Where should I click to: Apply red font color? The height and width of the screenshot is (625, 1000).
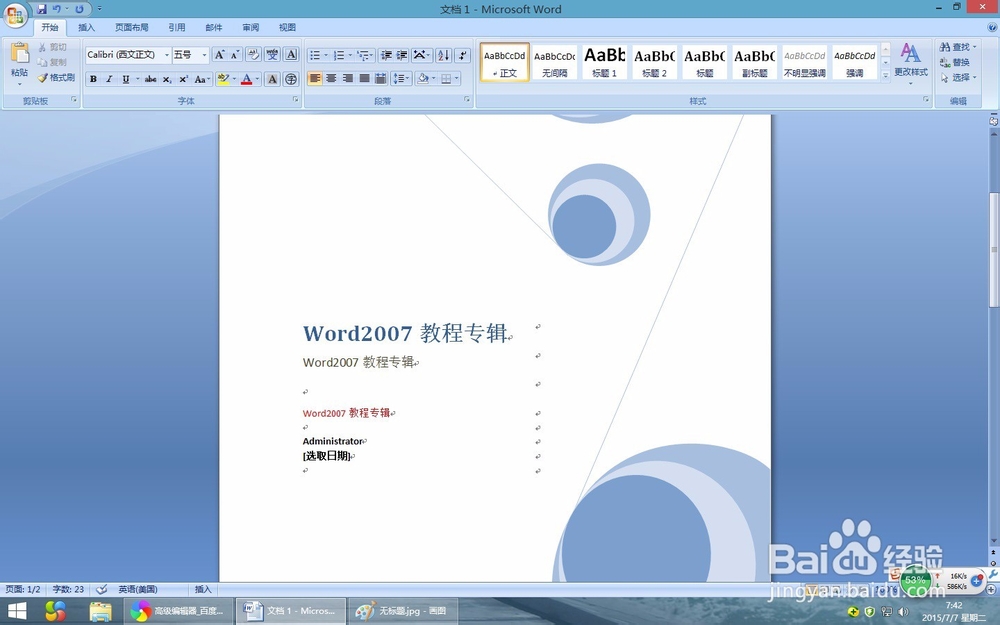(247, 79)
